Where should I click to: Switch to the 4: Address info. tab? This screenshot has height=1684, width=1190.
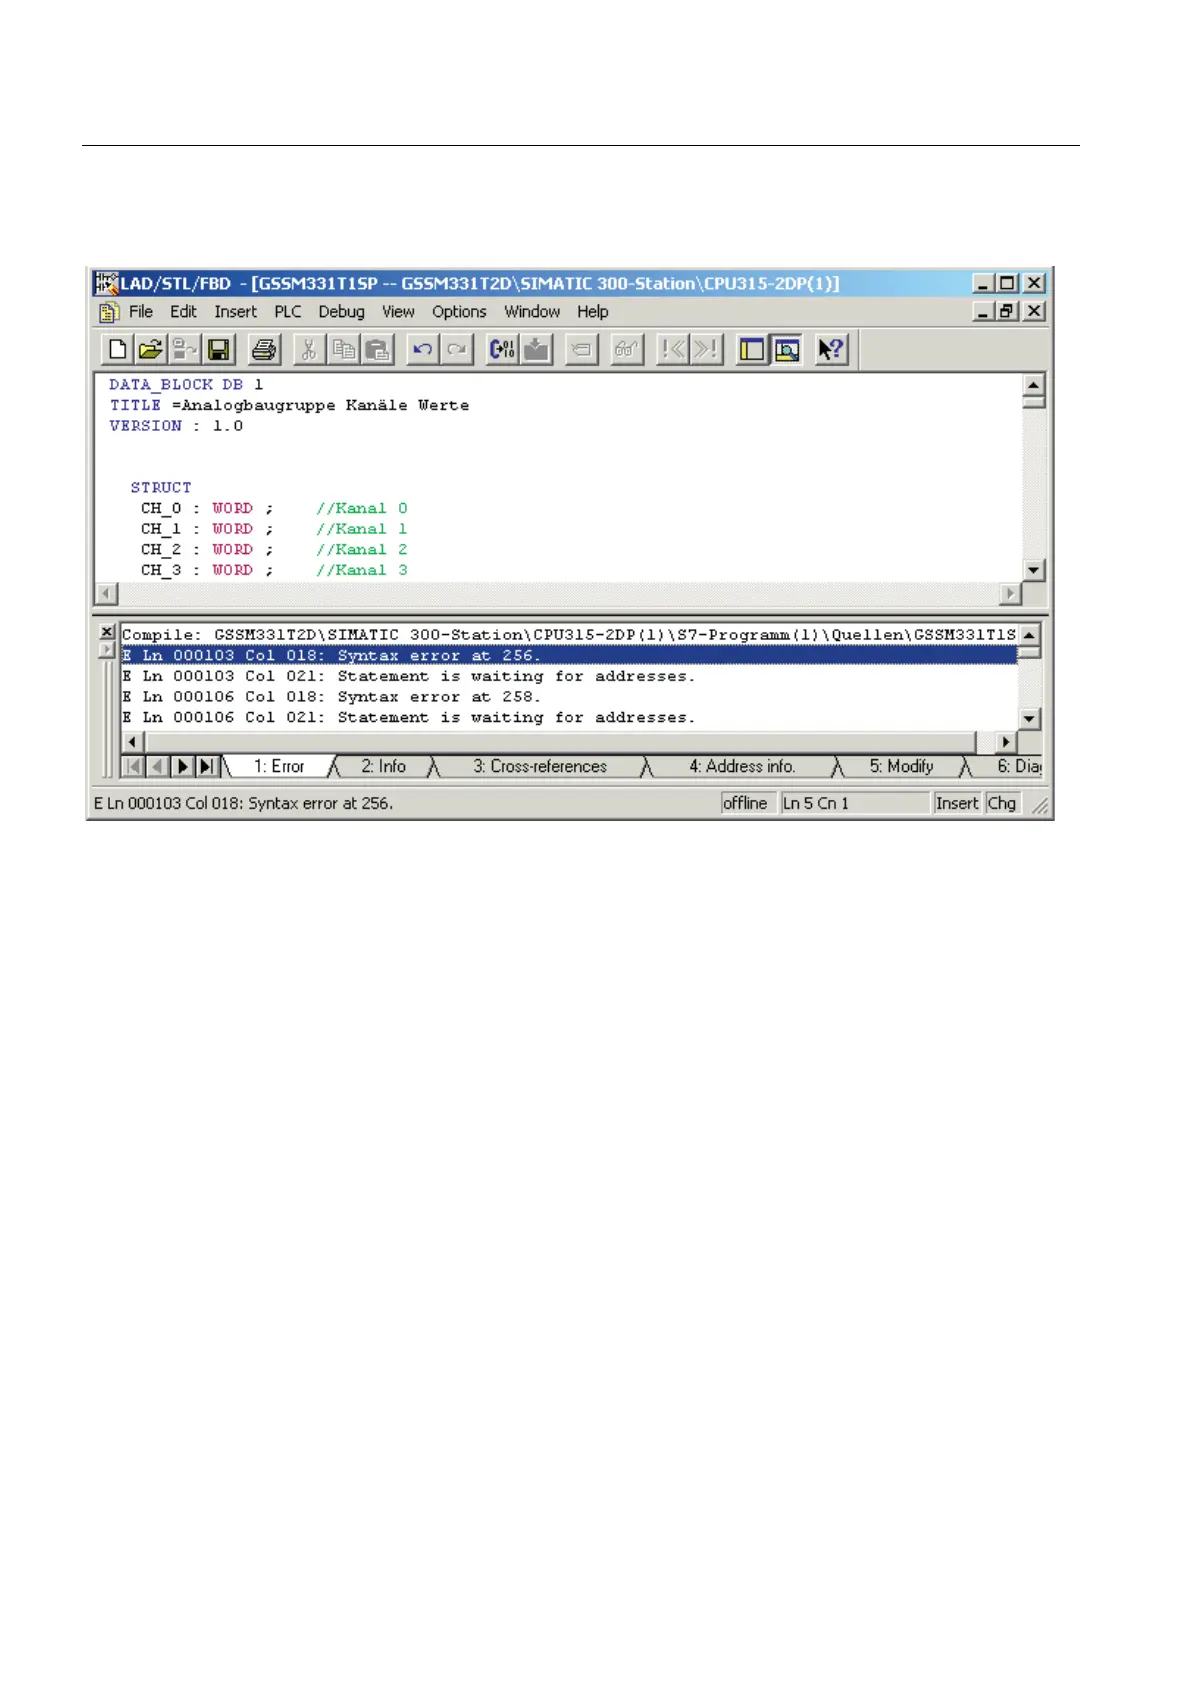point(742,767)
